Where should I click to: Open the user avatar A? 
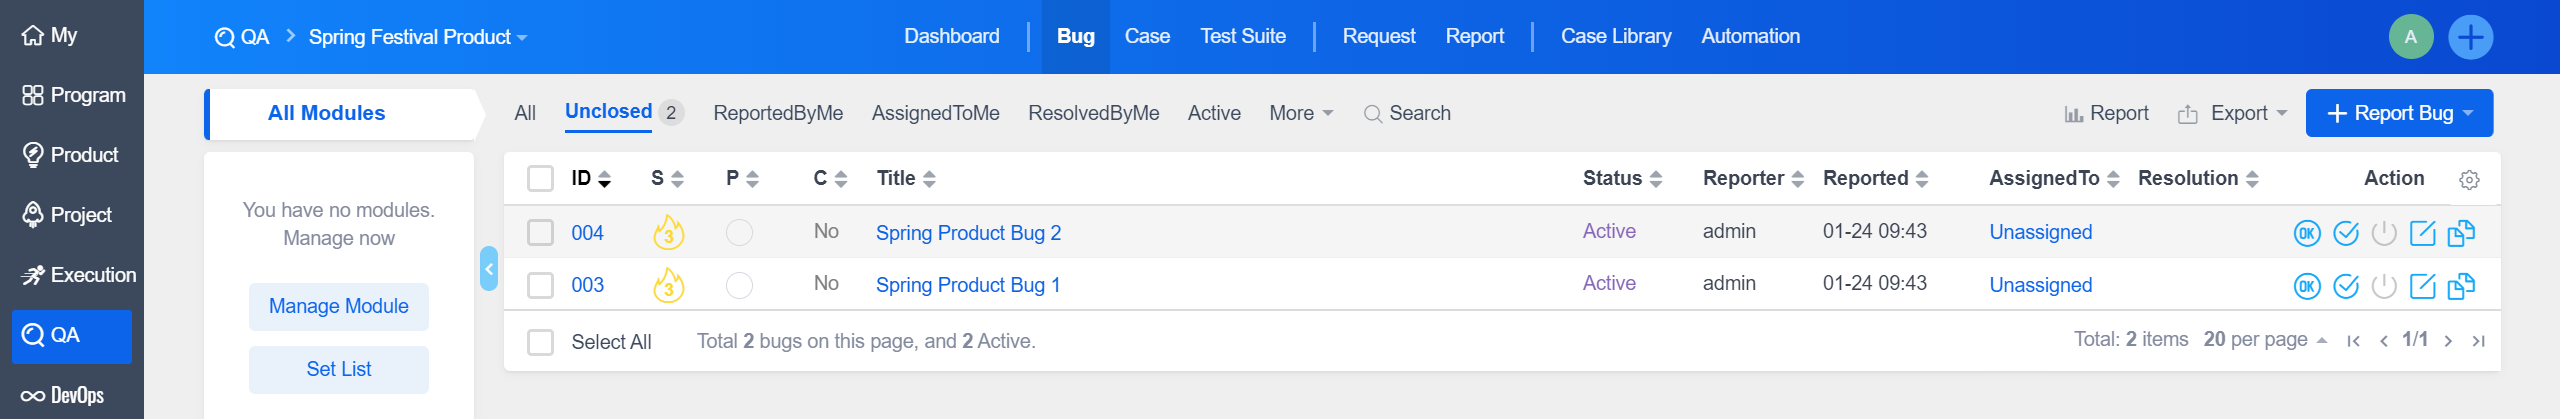[x=2410, y=37]
